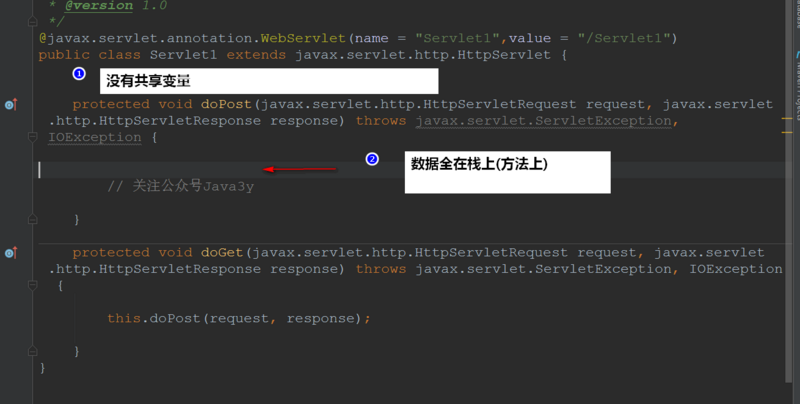The height and width of the screenshot is (404, 800).
Task: Click the WebServlet annotation name
Action: click(303, 38)
